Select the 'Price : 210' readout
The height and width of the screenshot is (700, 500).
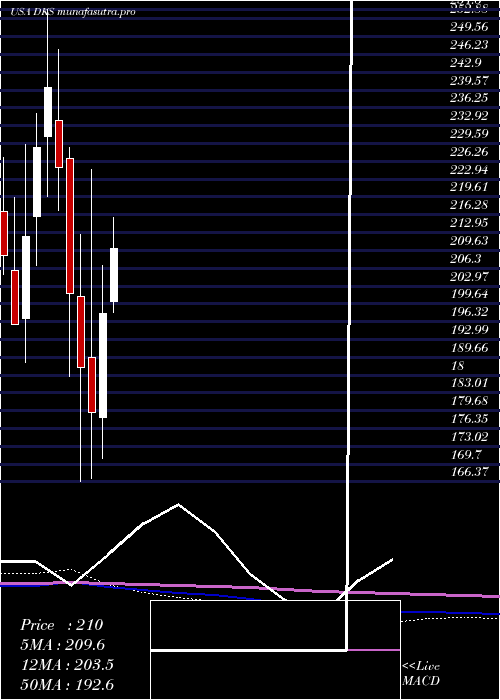click(x=62, y=625)
